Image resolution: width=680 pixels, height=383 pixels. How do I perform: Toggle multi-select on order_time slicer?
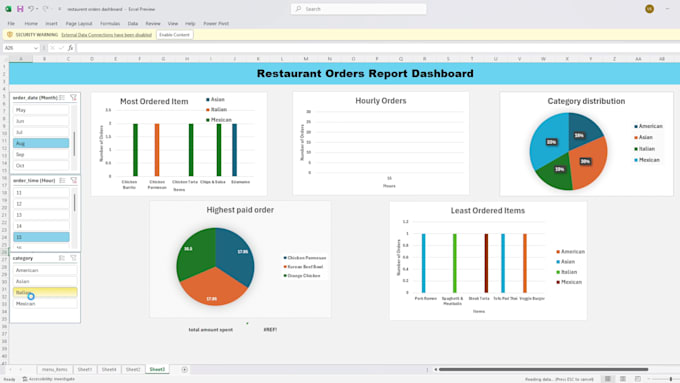click(62, 180)
